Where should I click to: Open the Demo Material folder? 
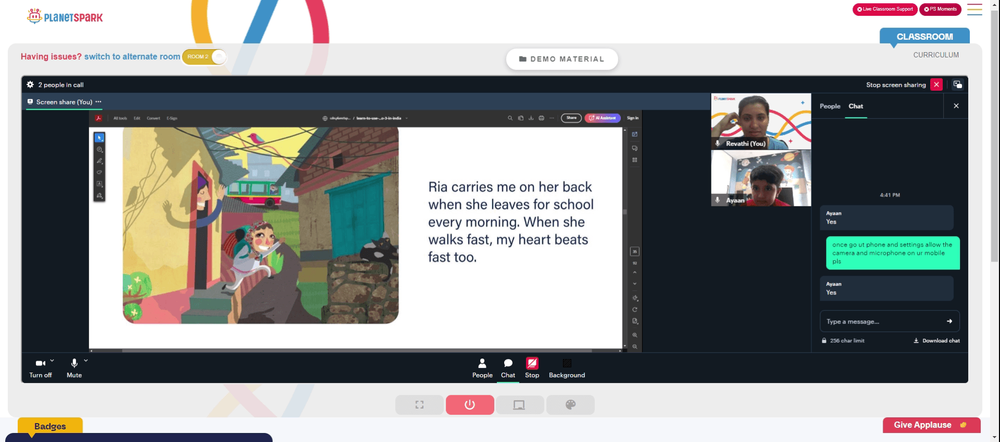pyautogui.click(x=562, y=59)
